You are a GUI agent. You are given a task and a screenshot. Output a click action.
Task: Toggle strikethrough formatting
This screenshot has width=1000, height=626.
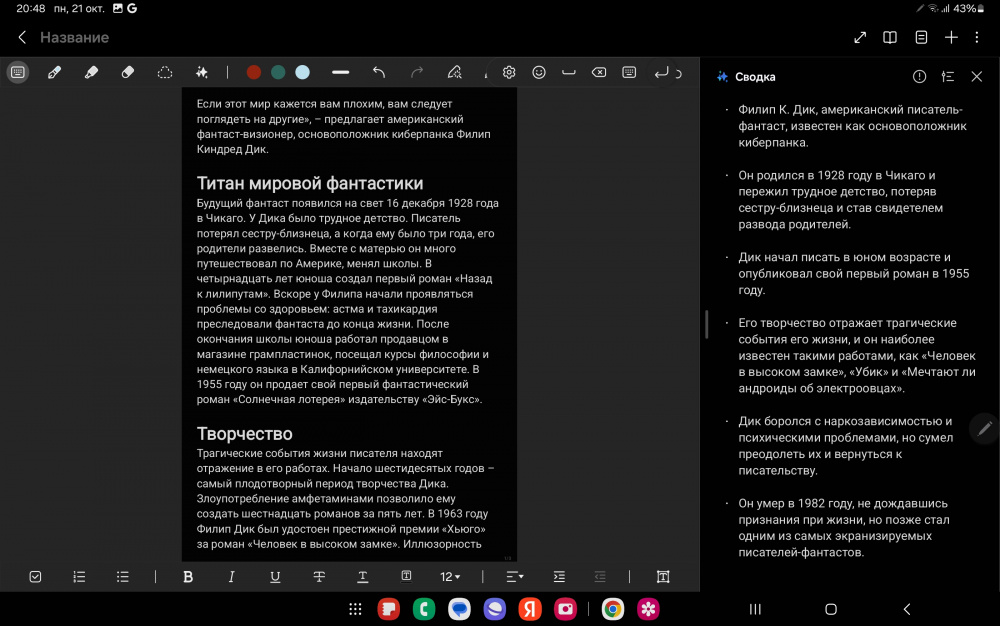tap(319, 577)
